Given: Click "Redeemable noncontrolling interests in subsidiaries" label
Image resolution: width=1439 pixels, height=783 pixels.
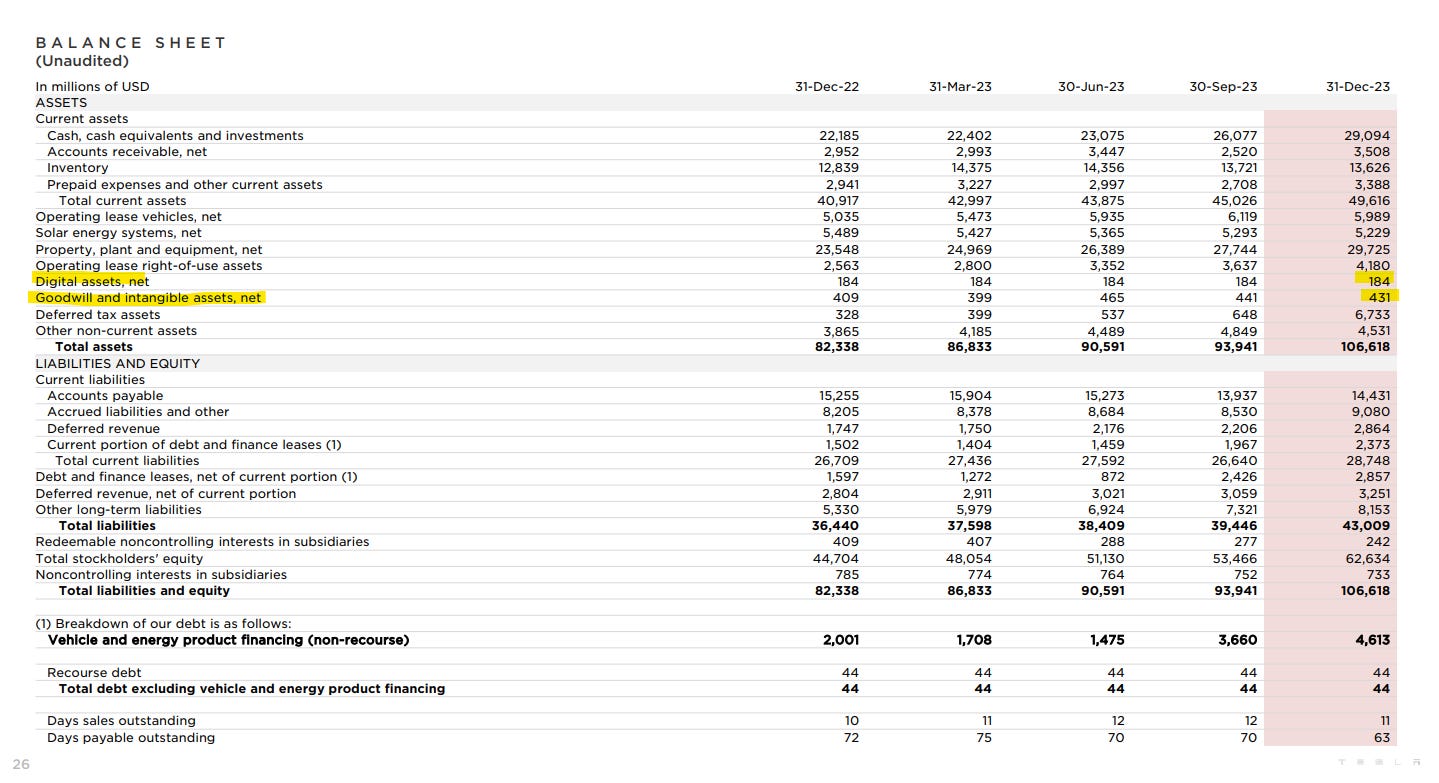Looking at the screenshot, I should (x=202, y=542).
